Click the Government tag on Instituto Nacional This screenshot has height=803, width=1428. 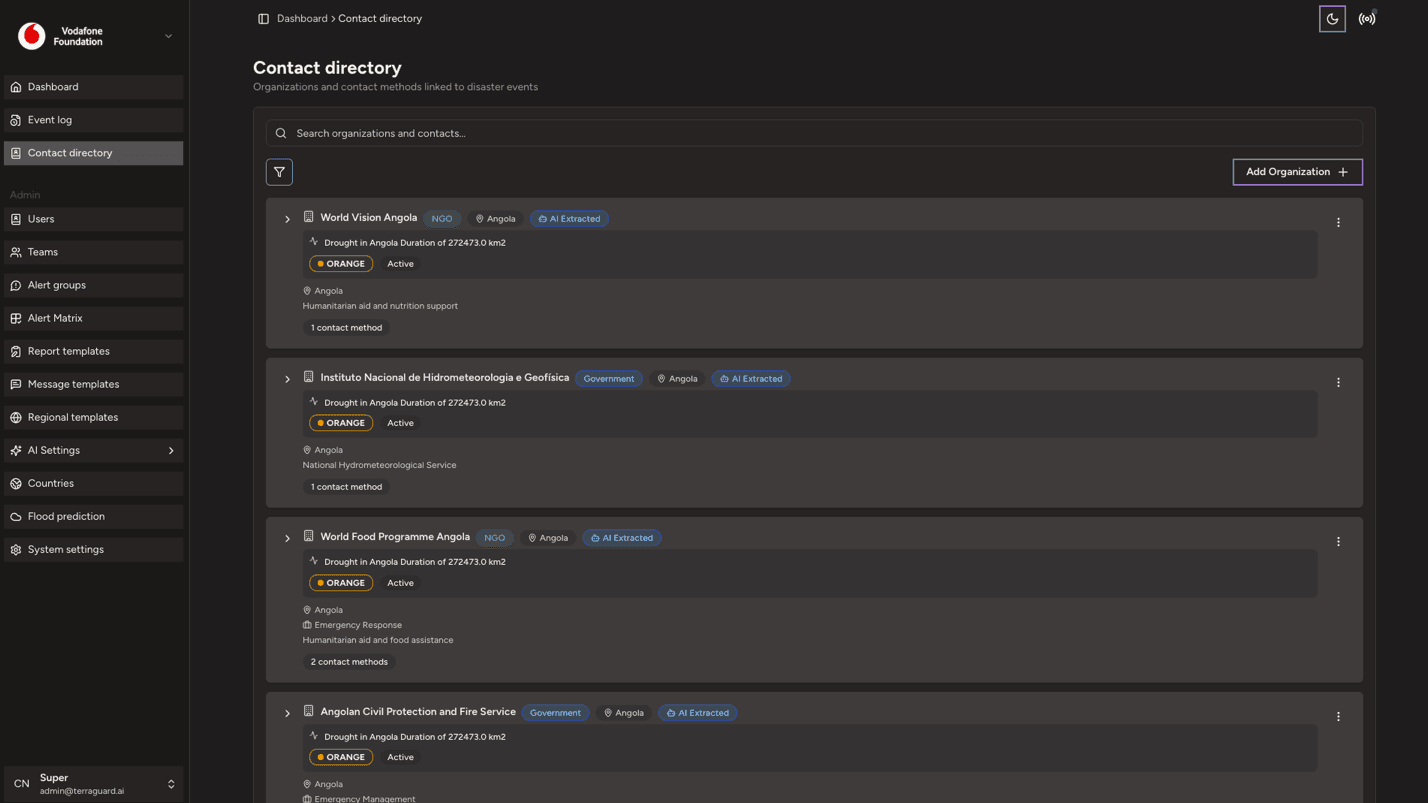coord(609,379)
